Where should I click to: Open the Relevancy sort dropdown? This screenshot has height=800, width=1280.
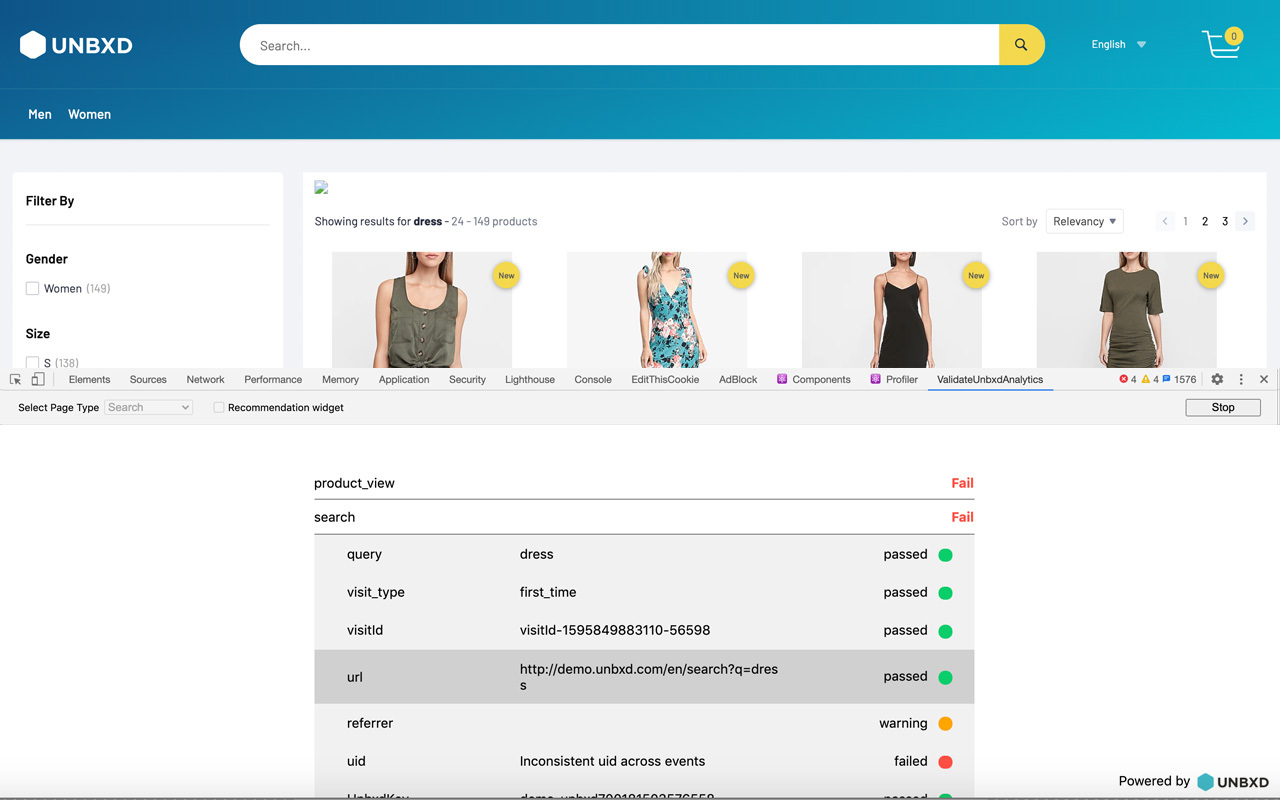(1084, 221)
